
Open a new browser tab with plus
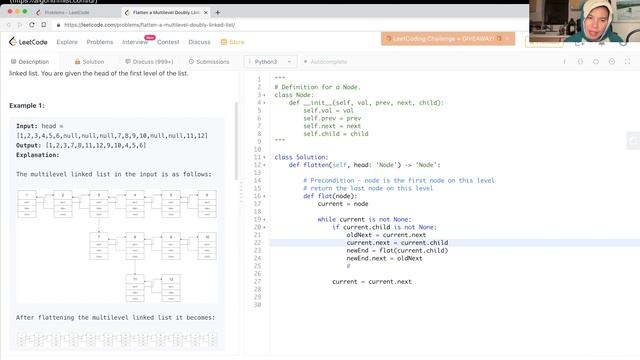[218, 13]
